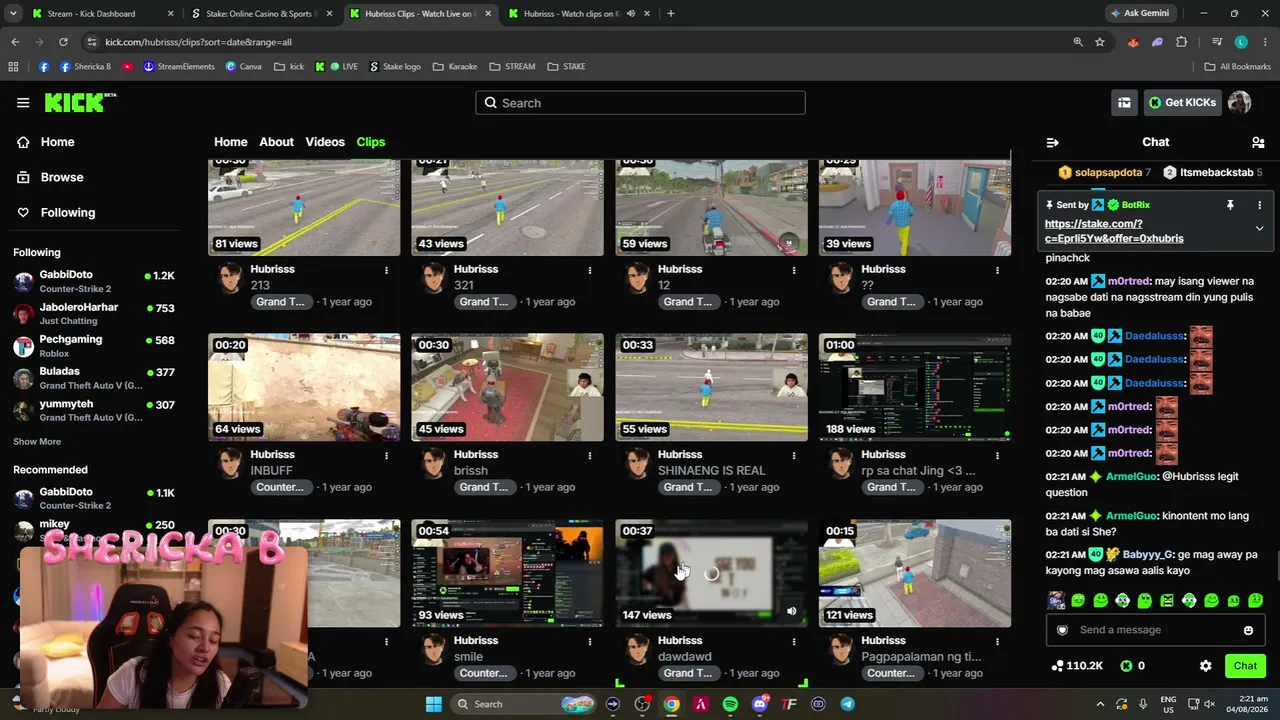1280x720 pixels.
Task: Show hidden system tray icons
Action: coord(1100,704)
